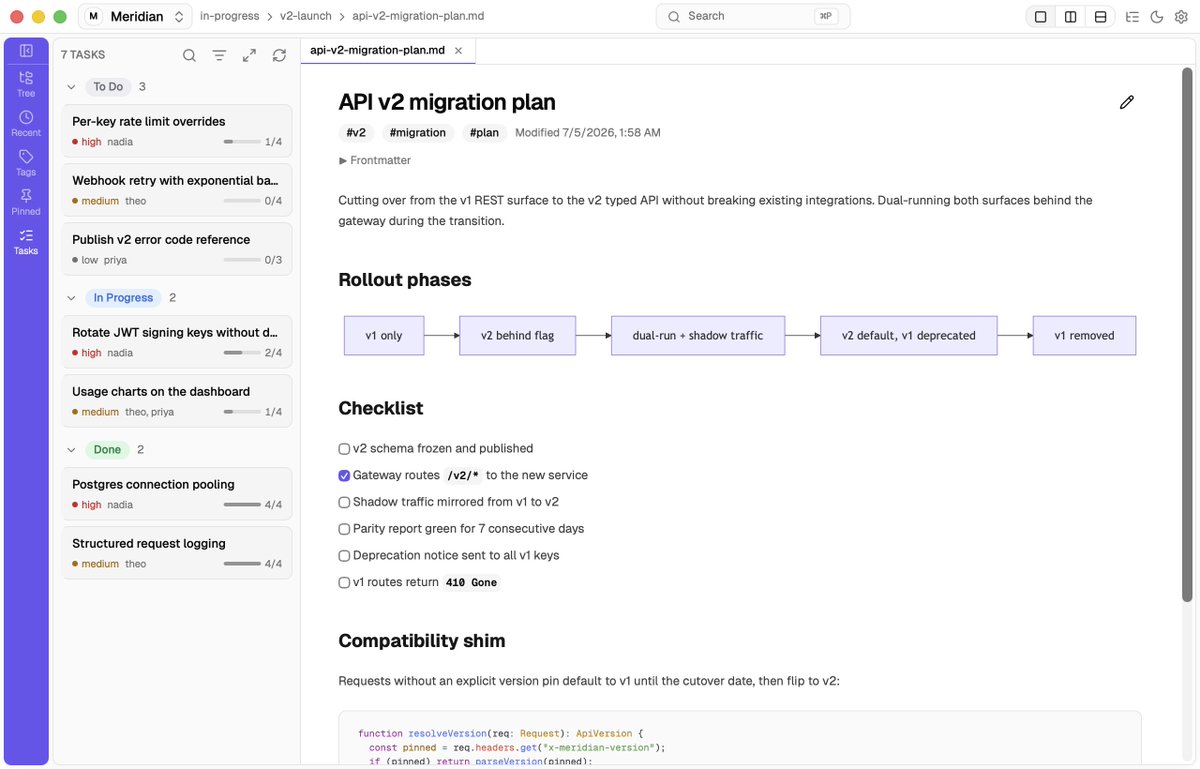The image size is (1200, 769).
Task: Open the task filter options
Action: tap(219, 55)
